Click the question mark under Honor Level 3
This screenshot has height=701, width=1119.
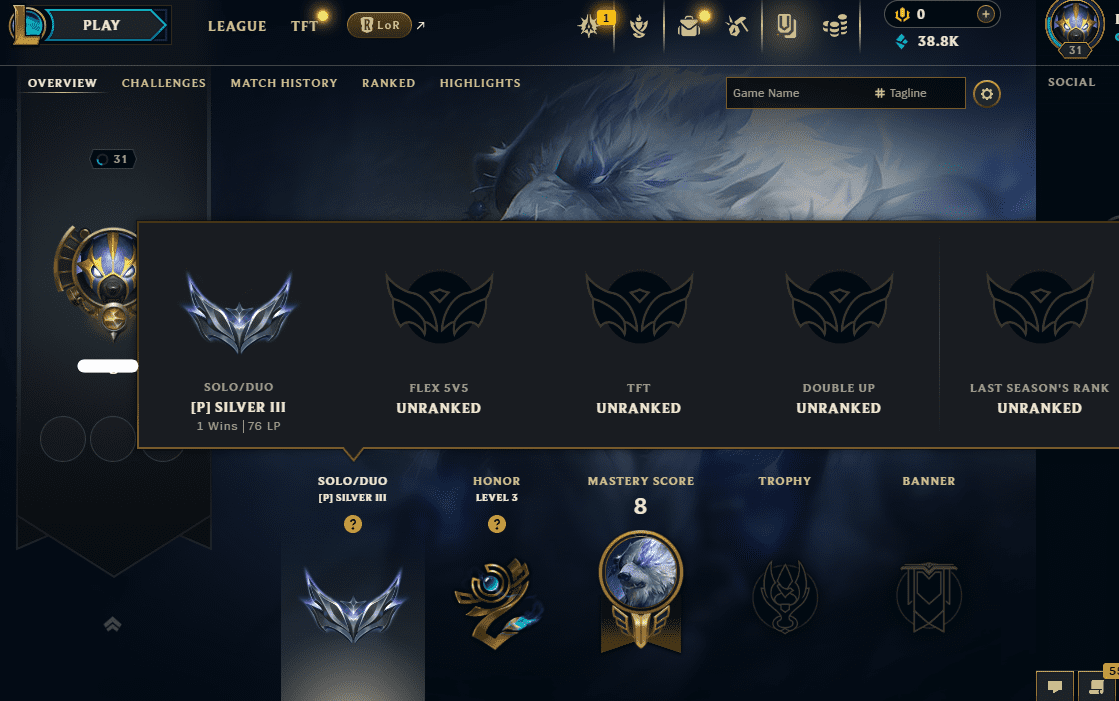pos(497,524)
